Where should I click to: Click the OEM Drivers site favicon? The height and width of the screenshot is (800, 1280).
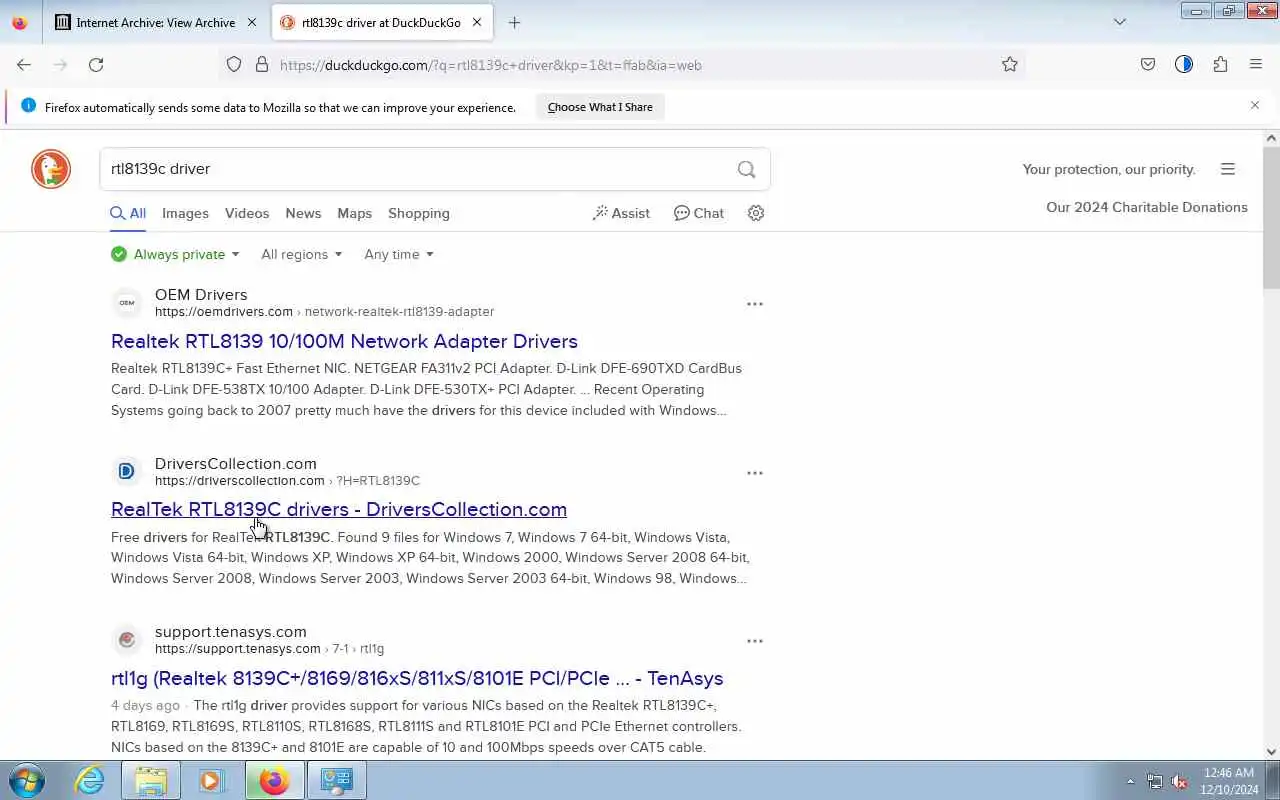(x=127, y=302)
